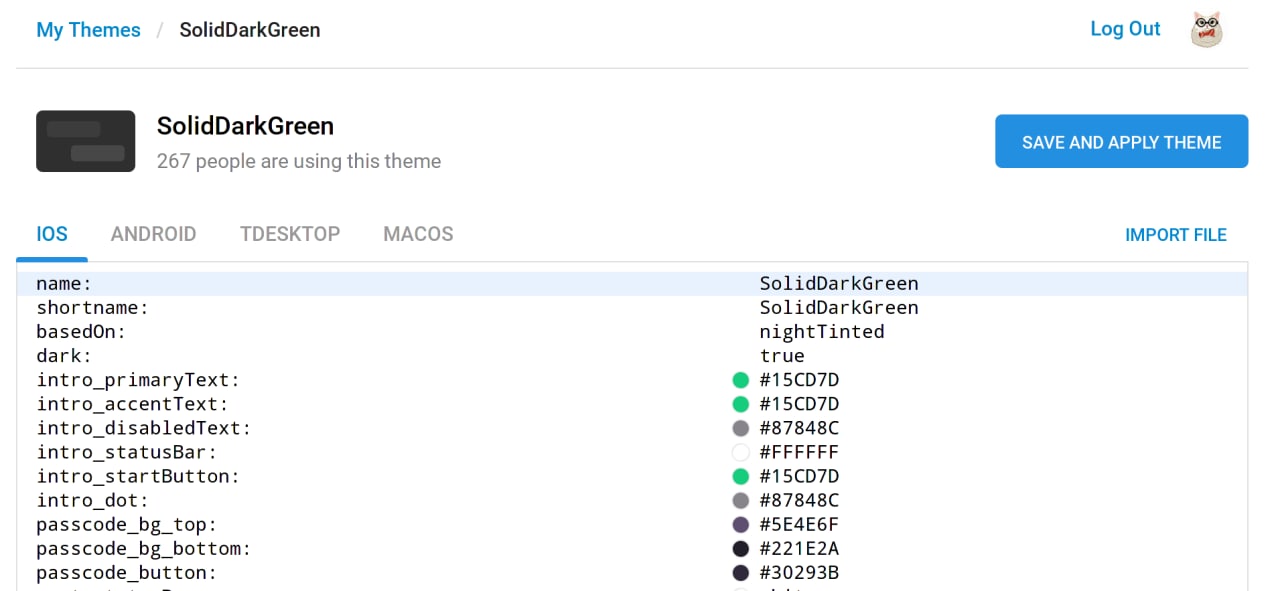Click the intro_disabledText gray swatch

[x=741, y=428]
